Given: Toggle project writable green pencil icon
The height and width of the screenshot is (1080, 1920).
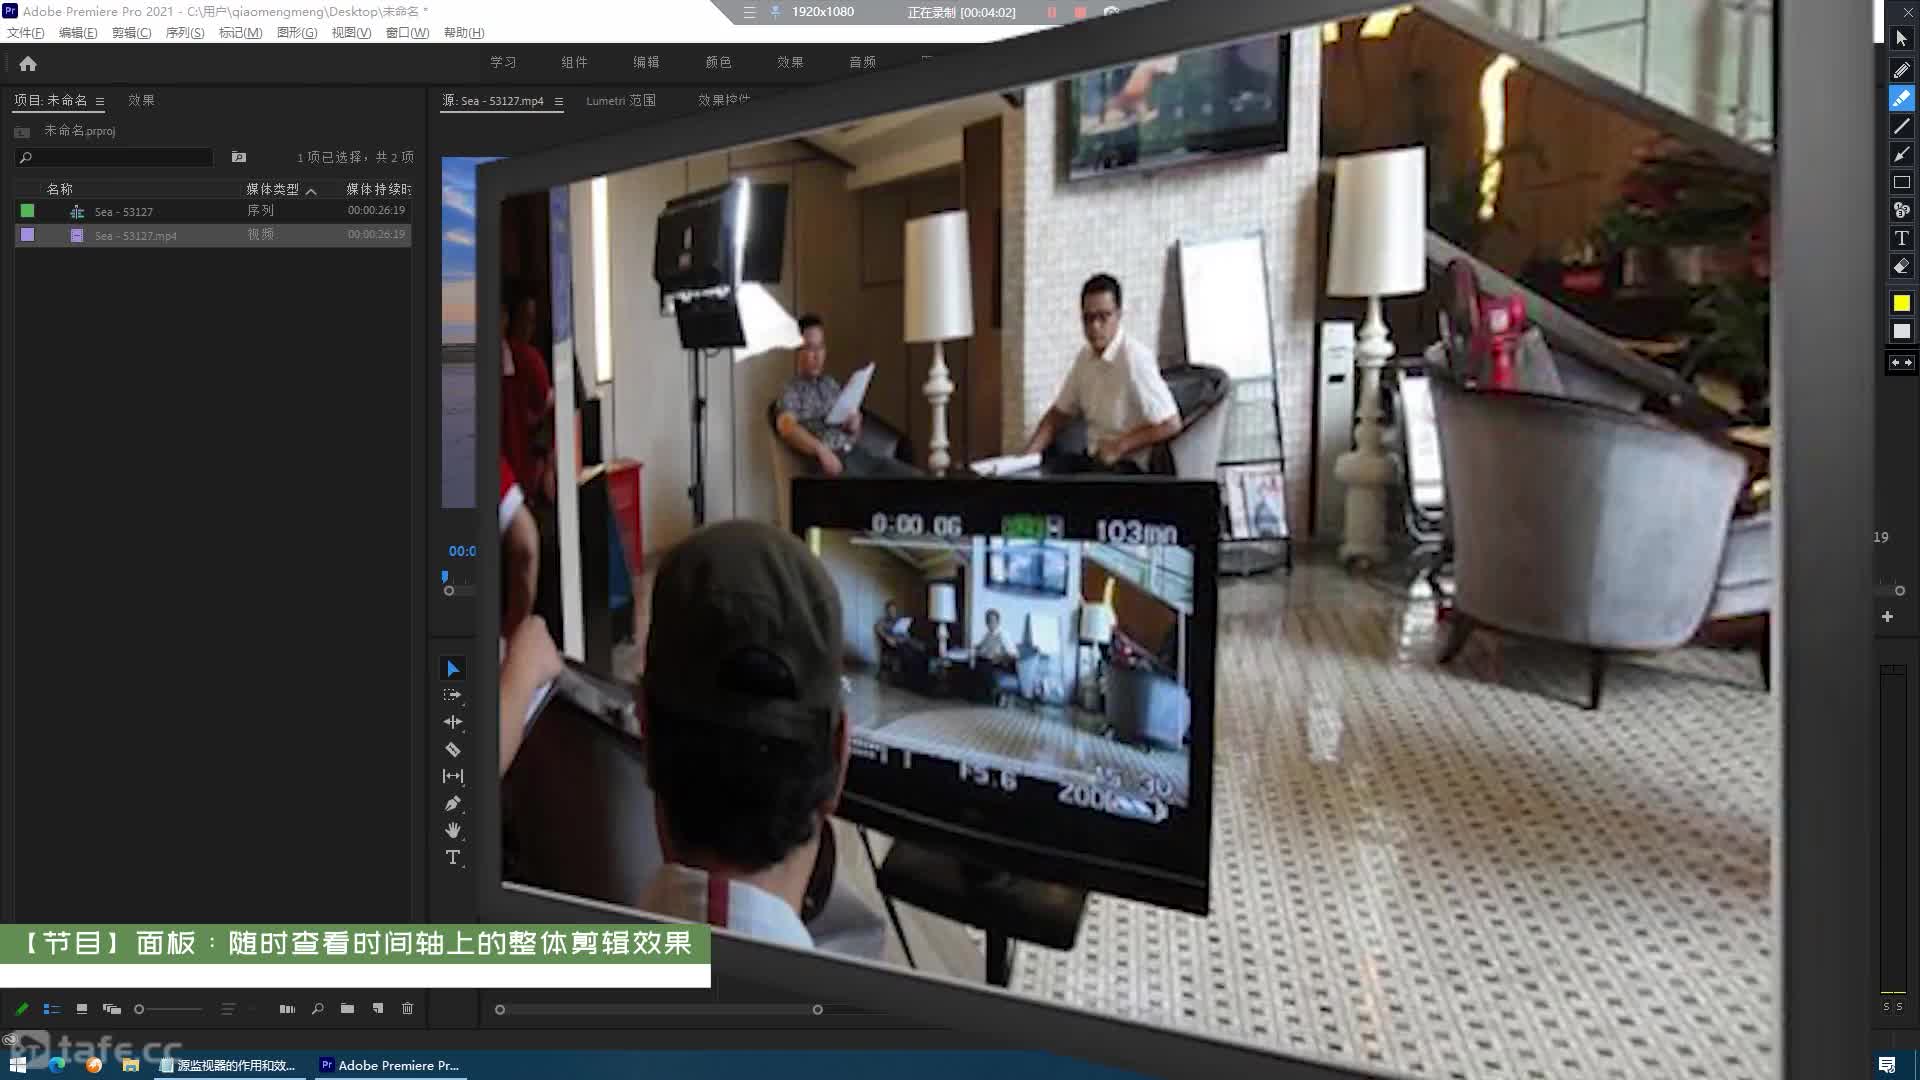Looking at the screenshot, I should pyautogui.click(x=21, y=1009).
